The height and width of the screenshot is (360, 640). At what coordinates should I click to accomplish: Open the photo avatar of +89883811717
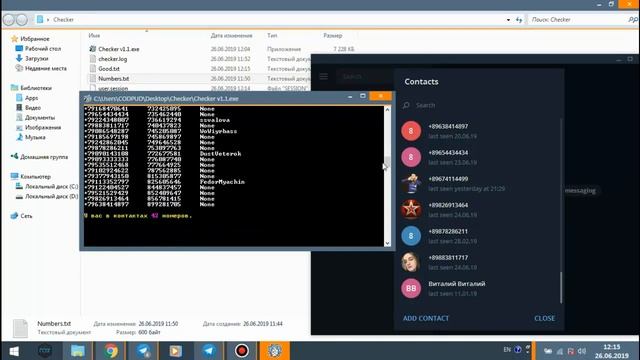pos(411,262)
